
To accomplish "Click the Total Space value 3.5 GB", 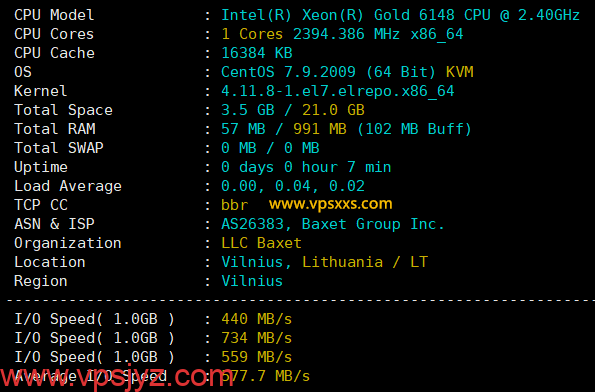I will pos(248,110).
